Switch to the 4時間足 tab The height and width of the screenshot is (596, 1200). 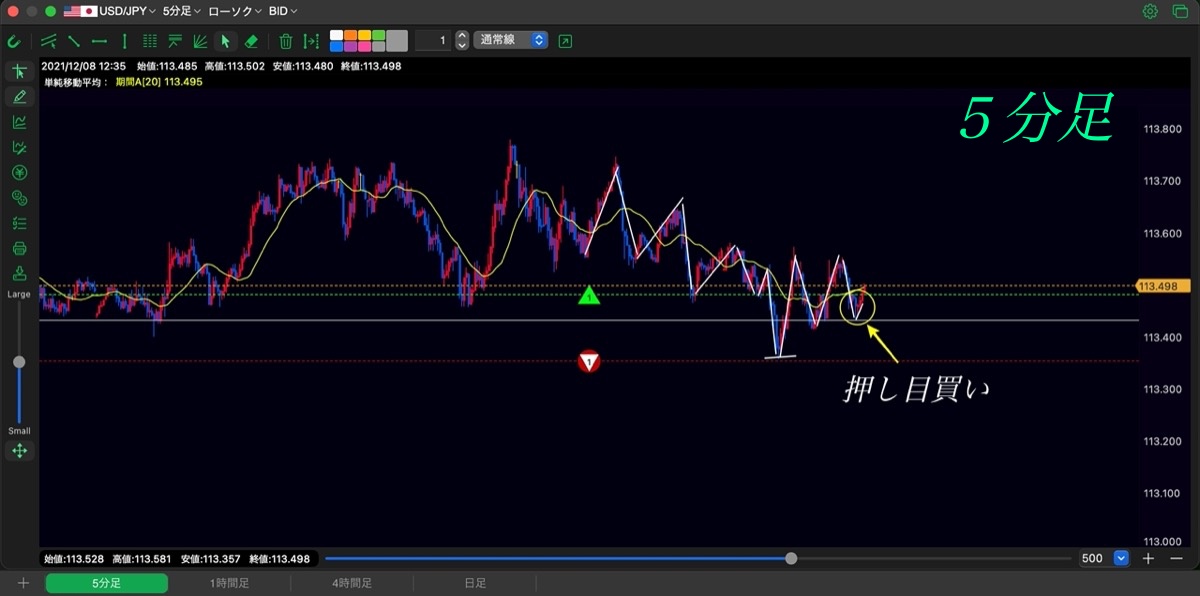click(x=352, y=583)
